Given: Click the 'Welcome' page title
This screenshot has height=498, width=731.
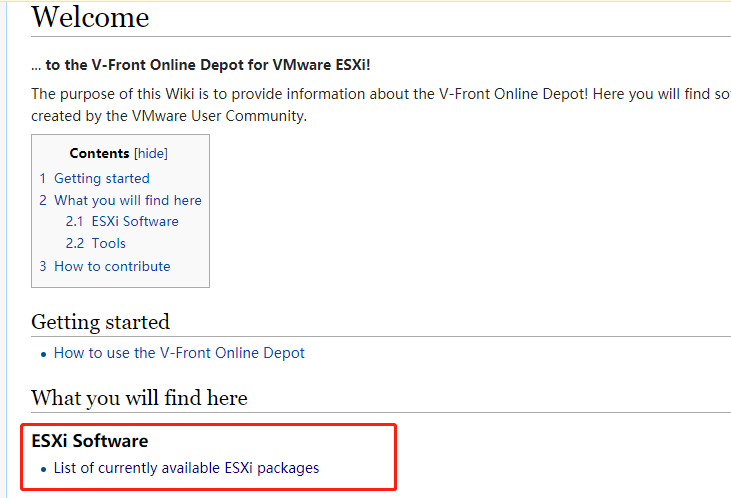Looking at the screenshot, I should [x=90, y=17].
